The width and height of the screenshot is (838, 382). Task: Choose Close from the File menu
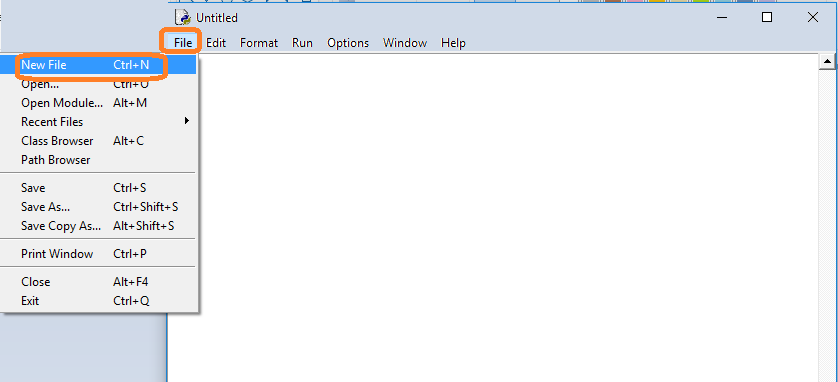(x=98, y=282)
